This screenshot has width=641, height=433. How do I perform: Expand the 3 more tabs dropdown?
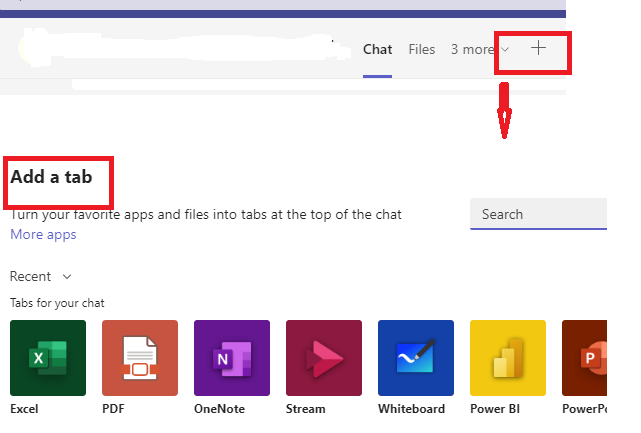(480, 49)
